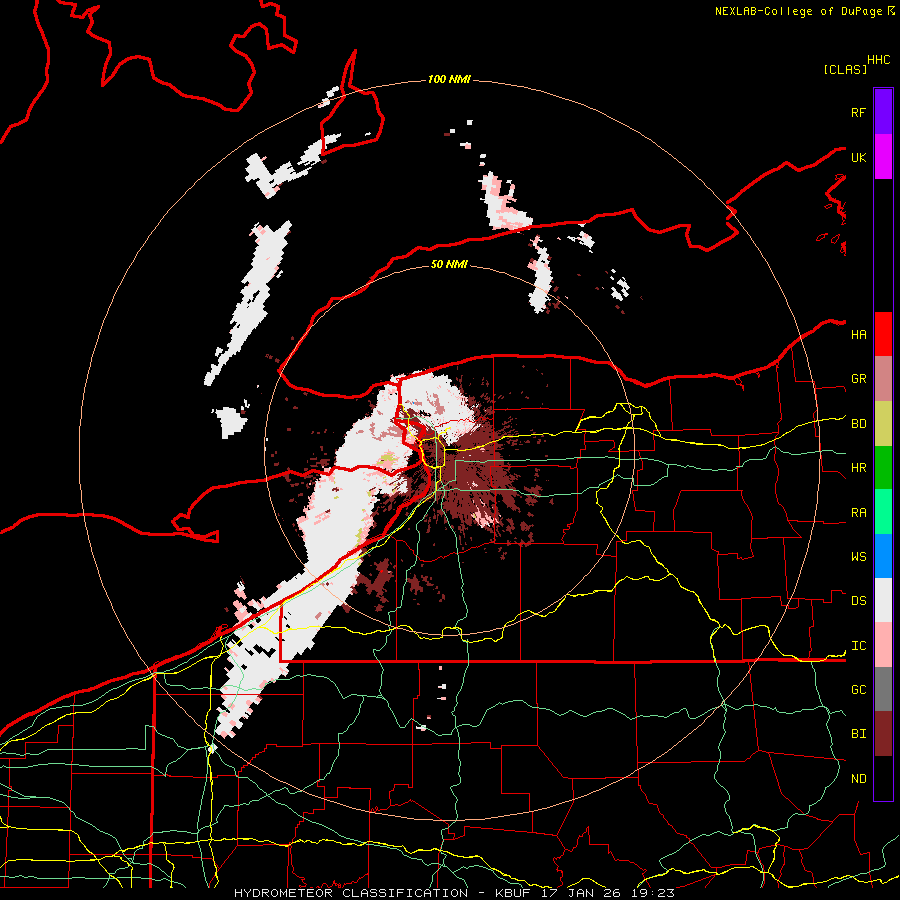Click the UK legend label
The height and width of the screenshot is (900, 900).
click(x=858, y=157)
